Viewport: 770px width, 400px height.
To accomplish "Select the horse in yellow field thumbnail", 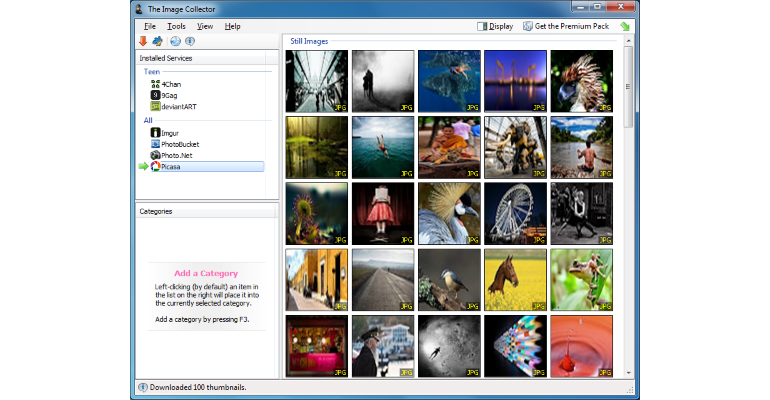I will click(515, 279).
